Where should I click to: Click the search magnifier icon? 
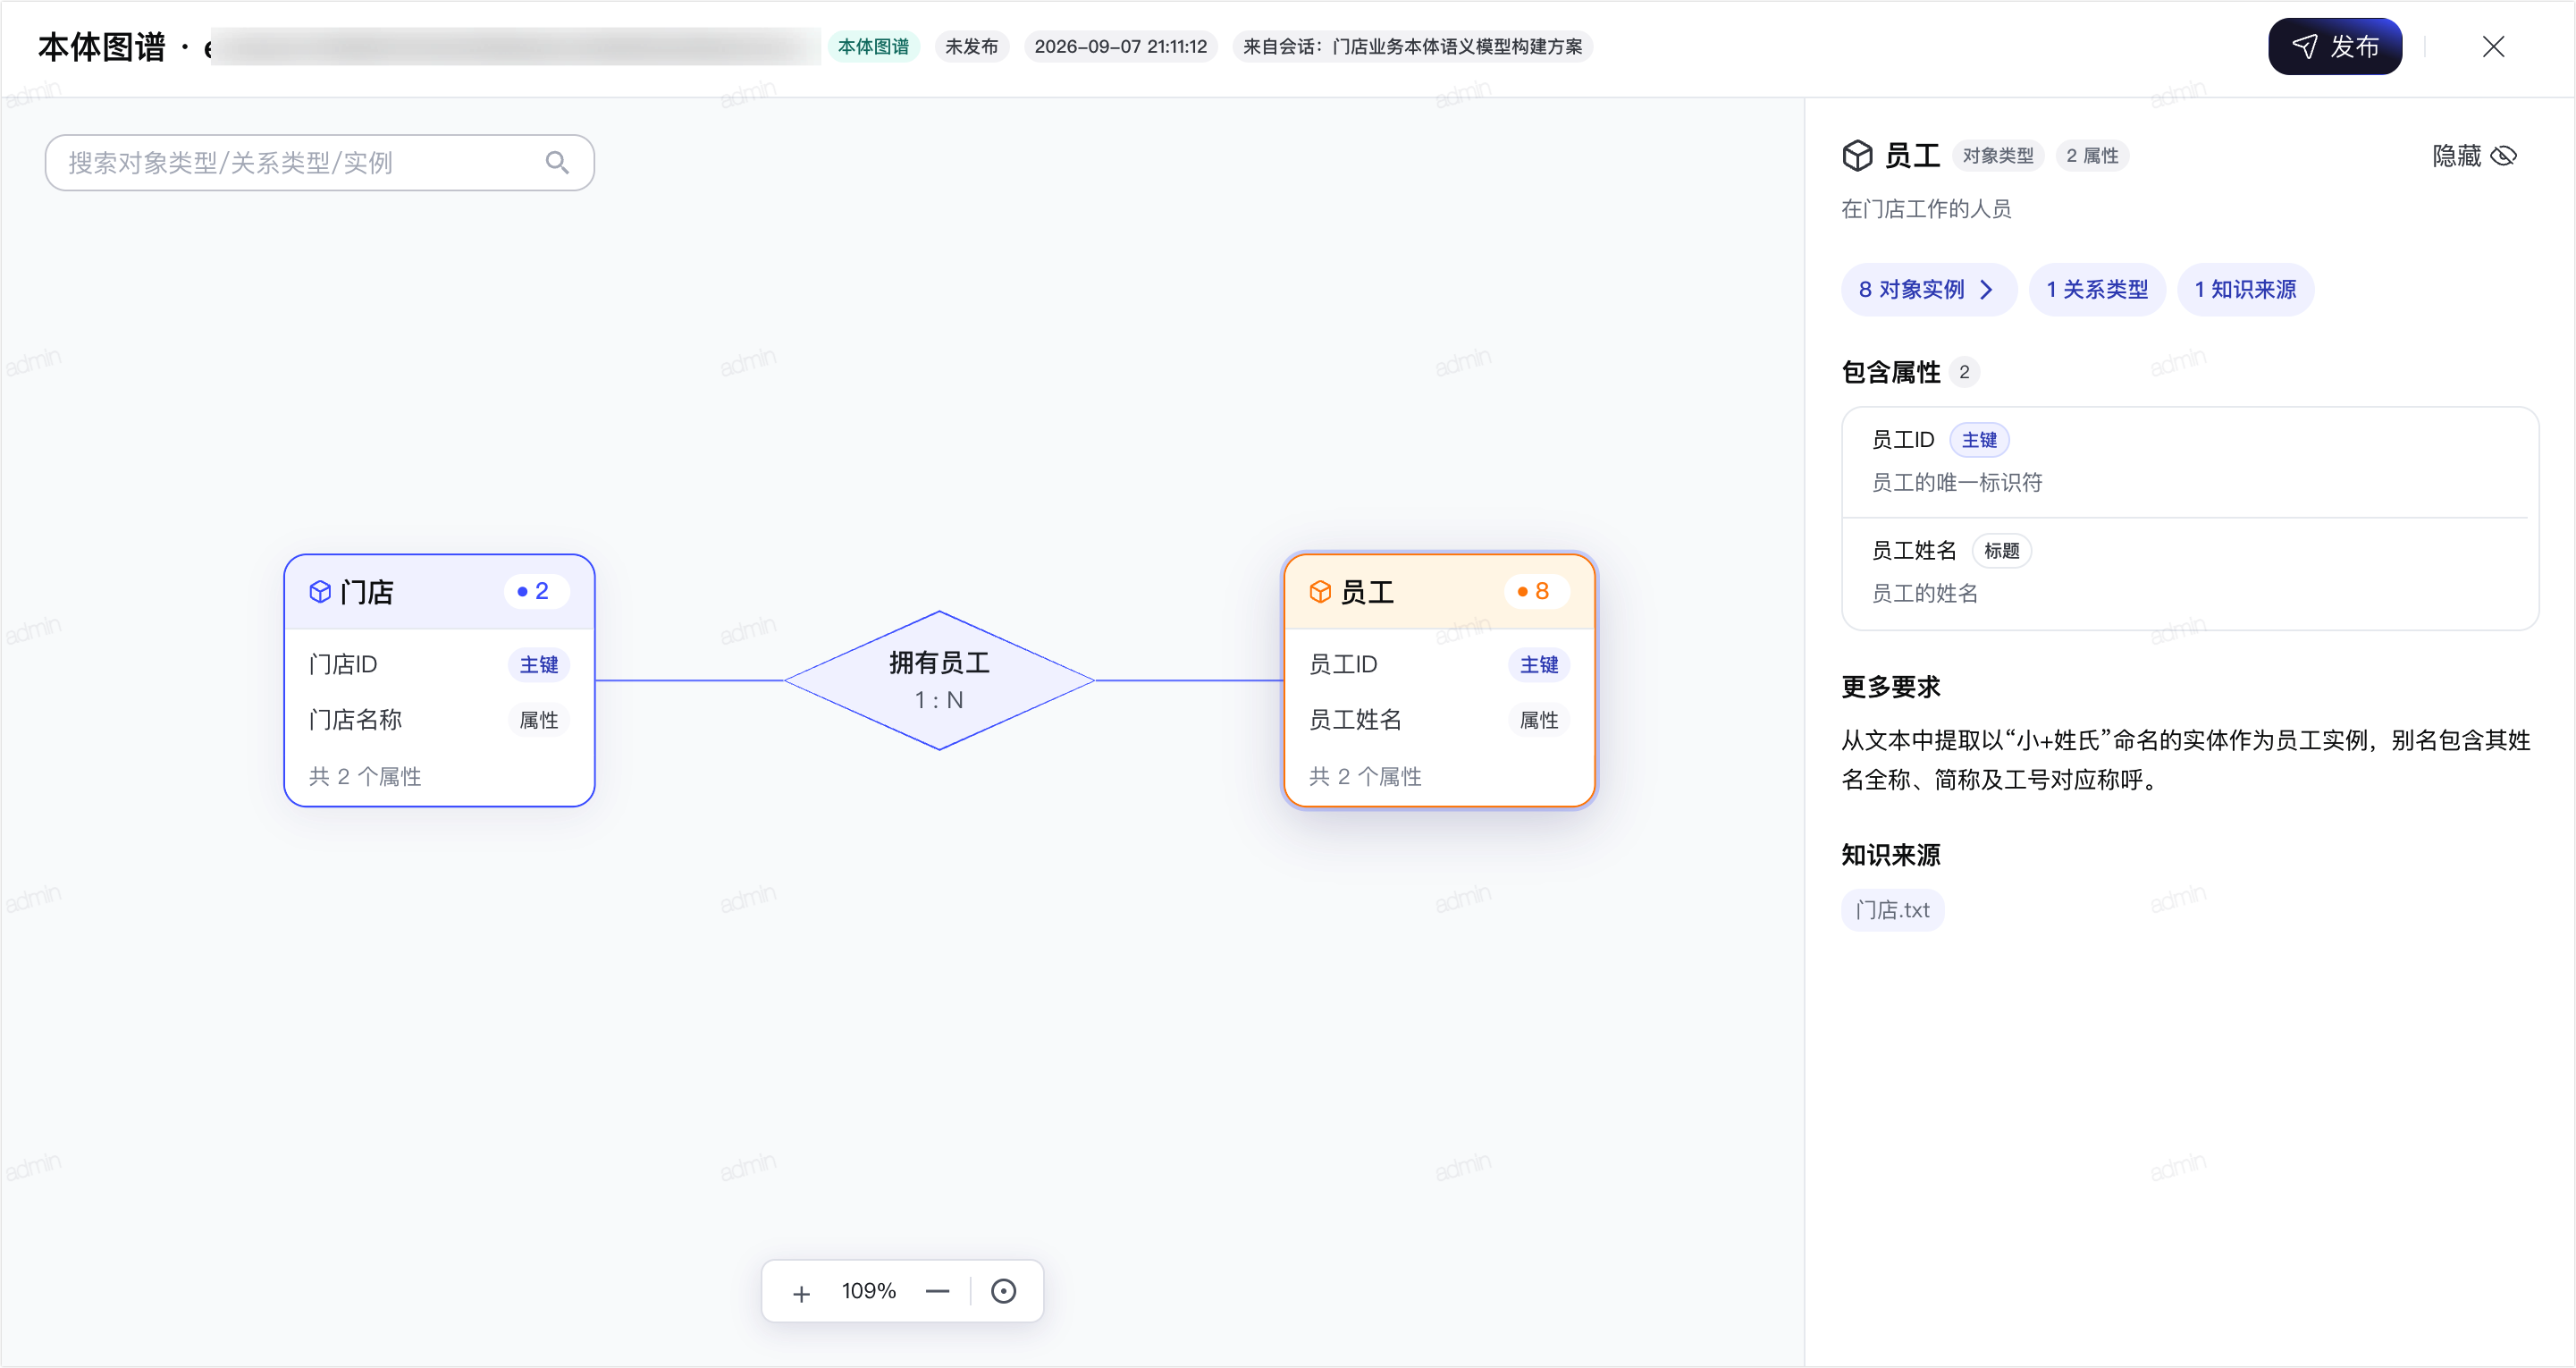coord(557,162)
